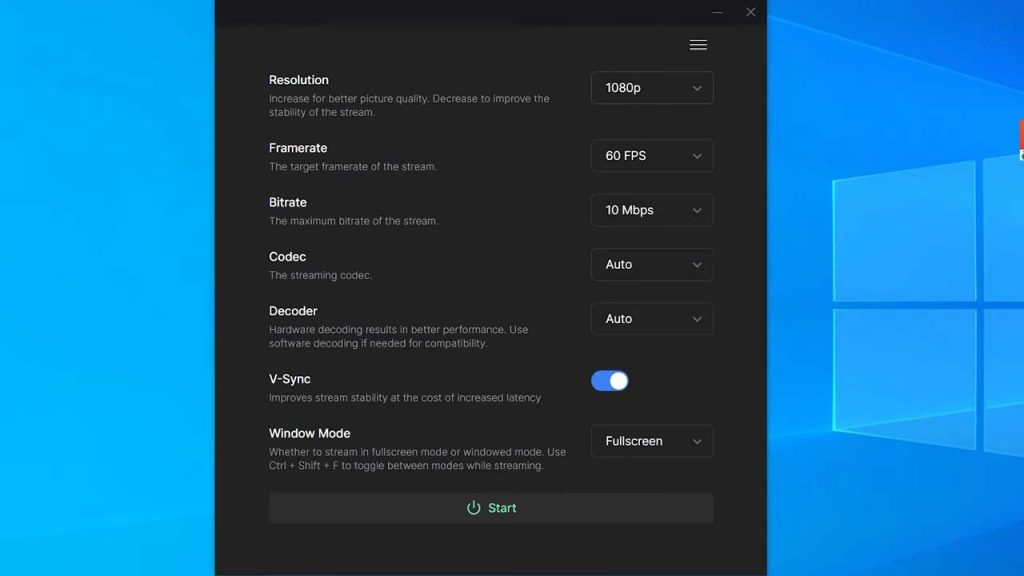Image resolution: width=1024 pixels, height=576 pixels.
Task: Click the Window Mode setting label
Action: [310, 433]
